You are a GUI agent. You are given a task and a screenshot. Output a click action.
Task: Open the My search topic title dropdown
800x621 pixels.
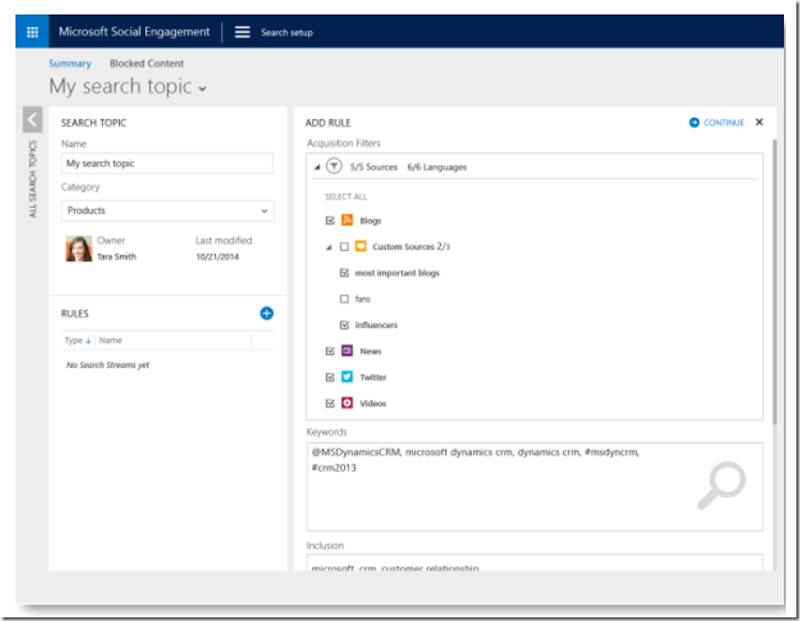point(203,89)
